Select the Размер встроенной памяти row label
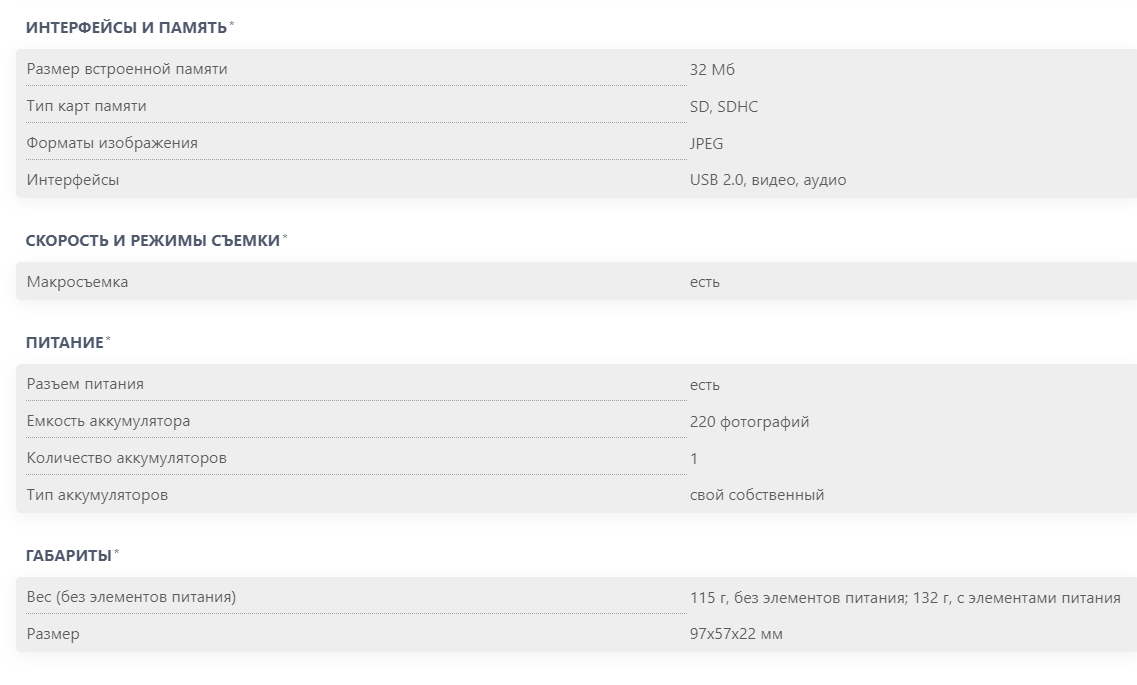The height and width of the screenshot is (685, 1137). point(127,69)
